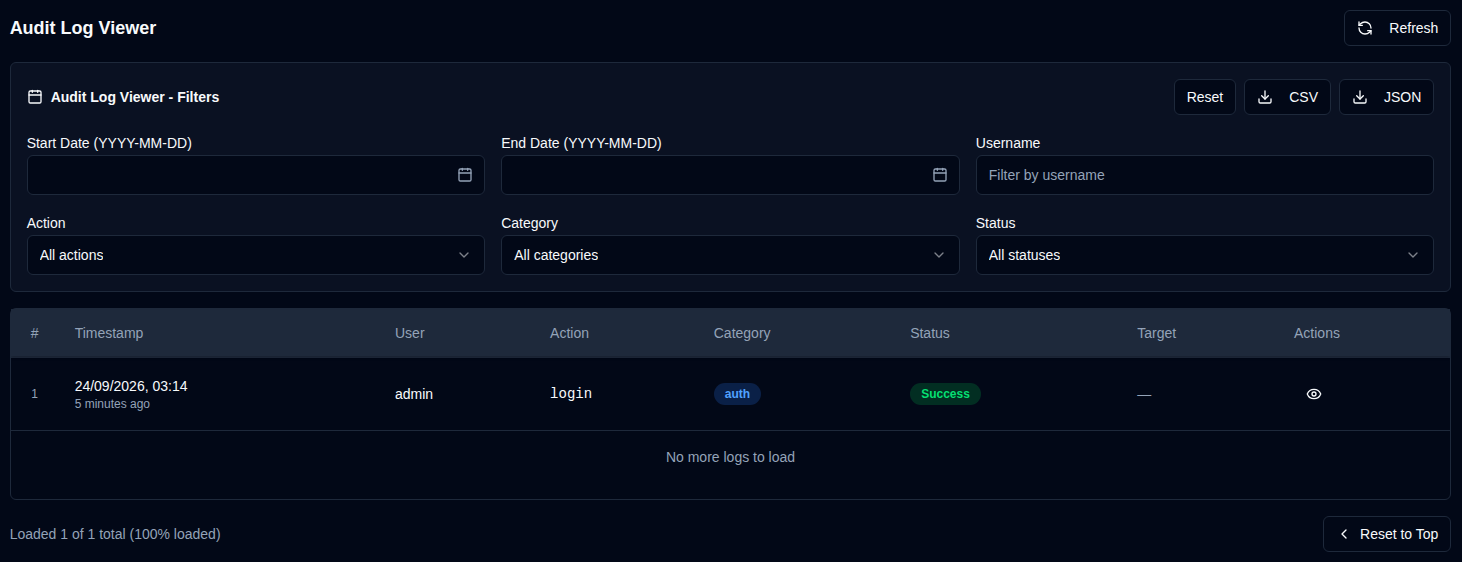Screen dimensions: 1462x562
Task: Focus the Filter by username field
Action: pos(1205,175)
